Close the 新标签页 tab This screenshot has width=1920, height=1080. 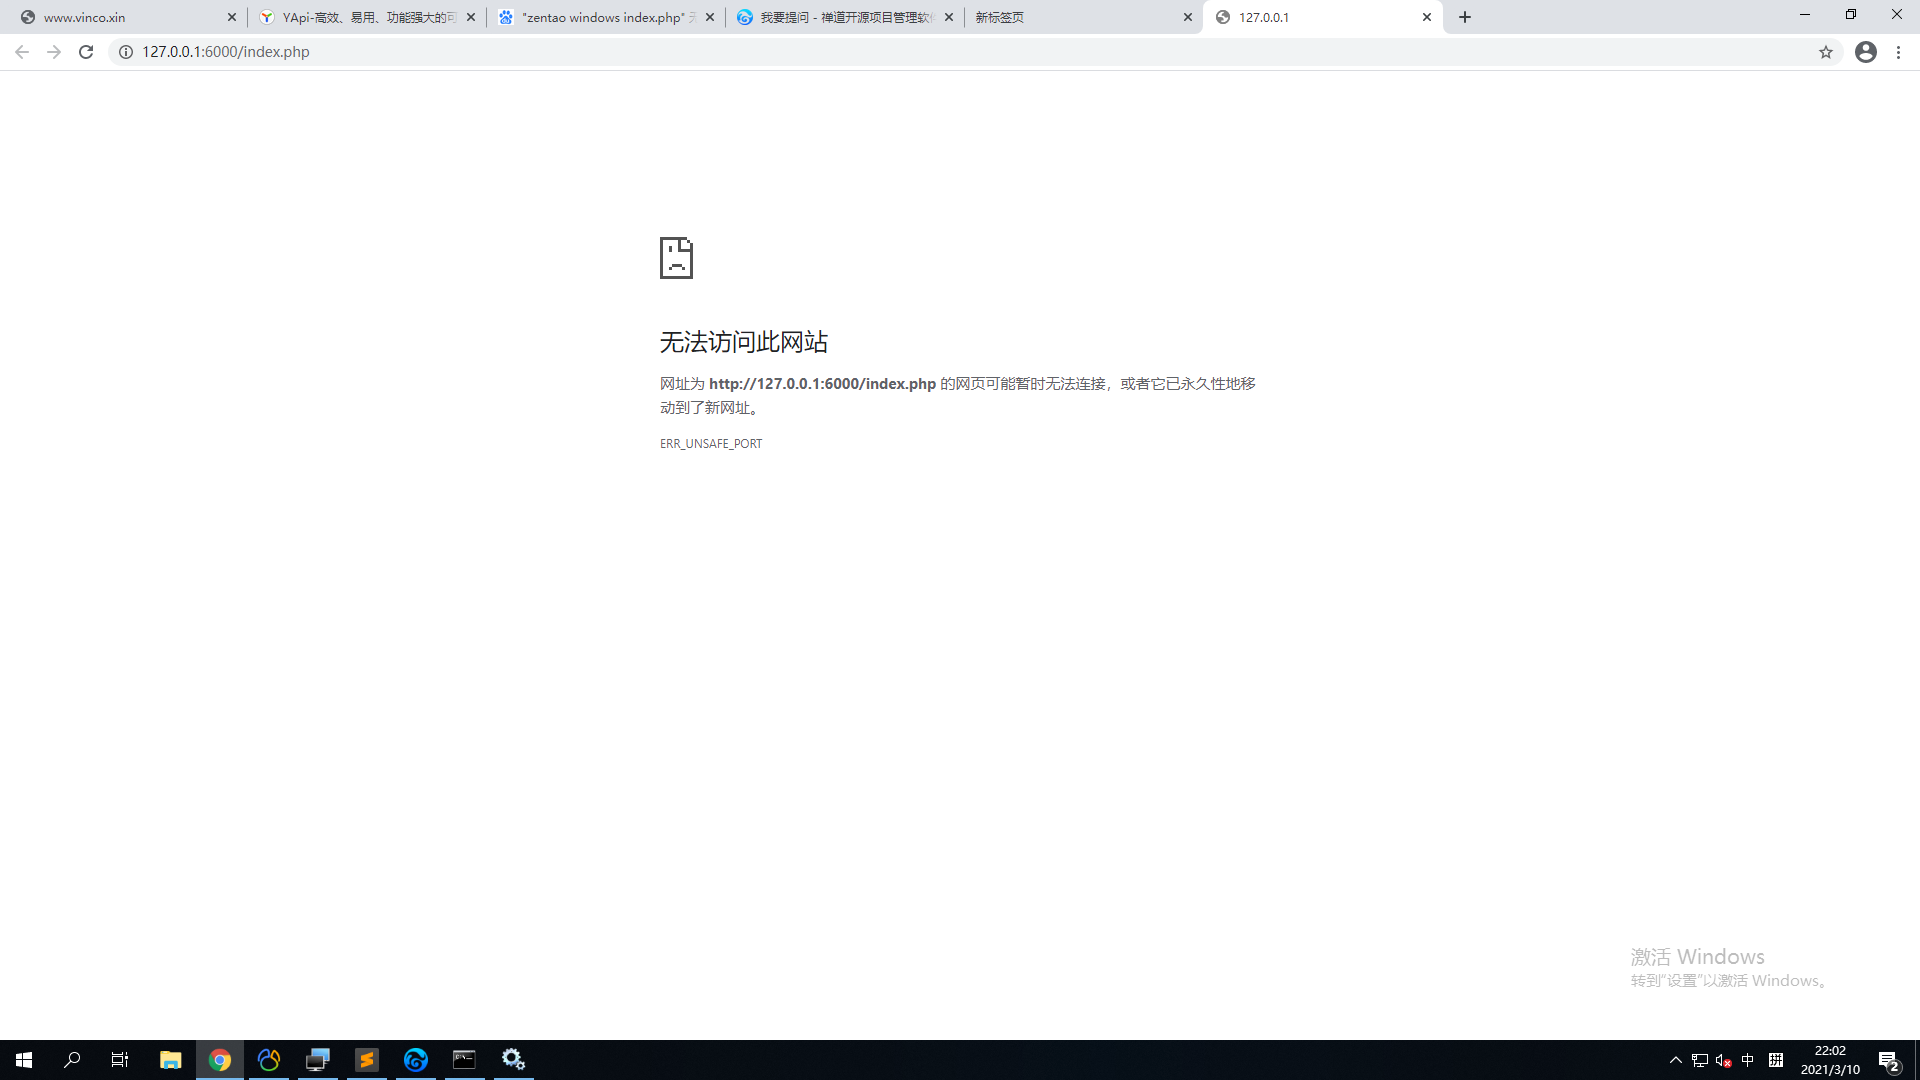[x=1188, y=17]
